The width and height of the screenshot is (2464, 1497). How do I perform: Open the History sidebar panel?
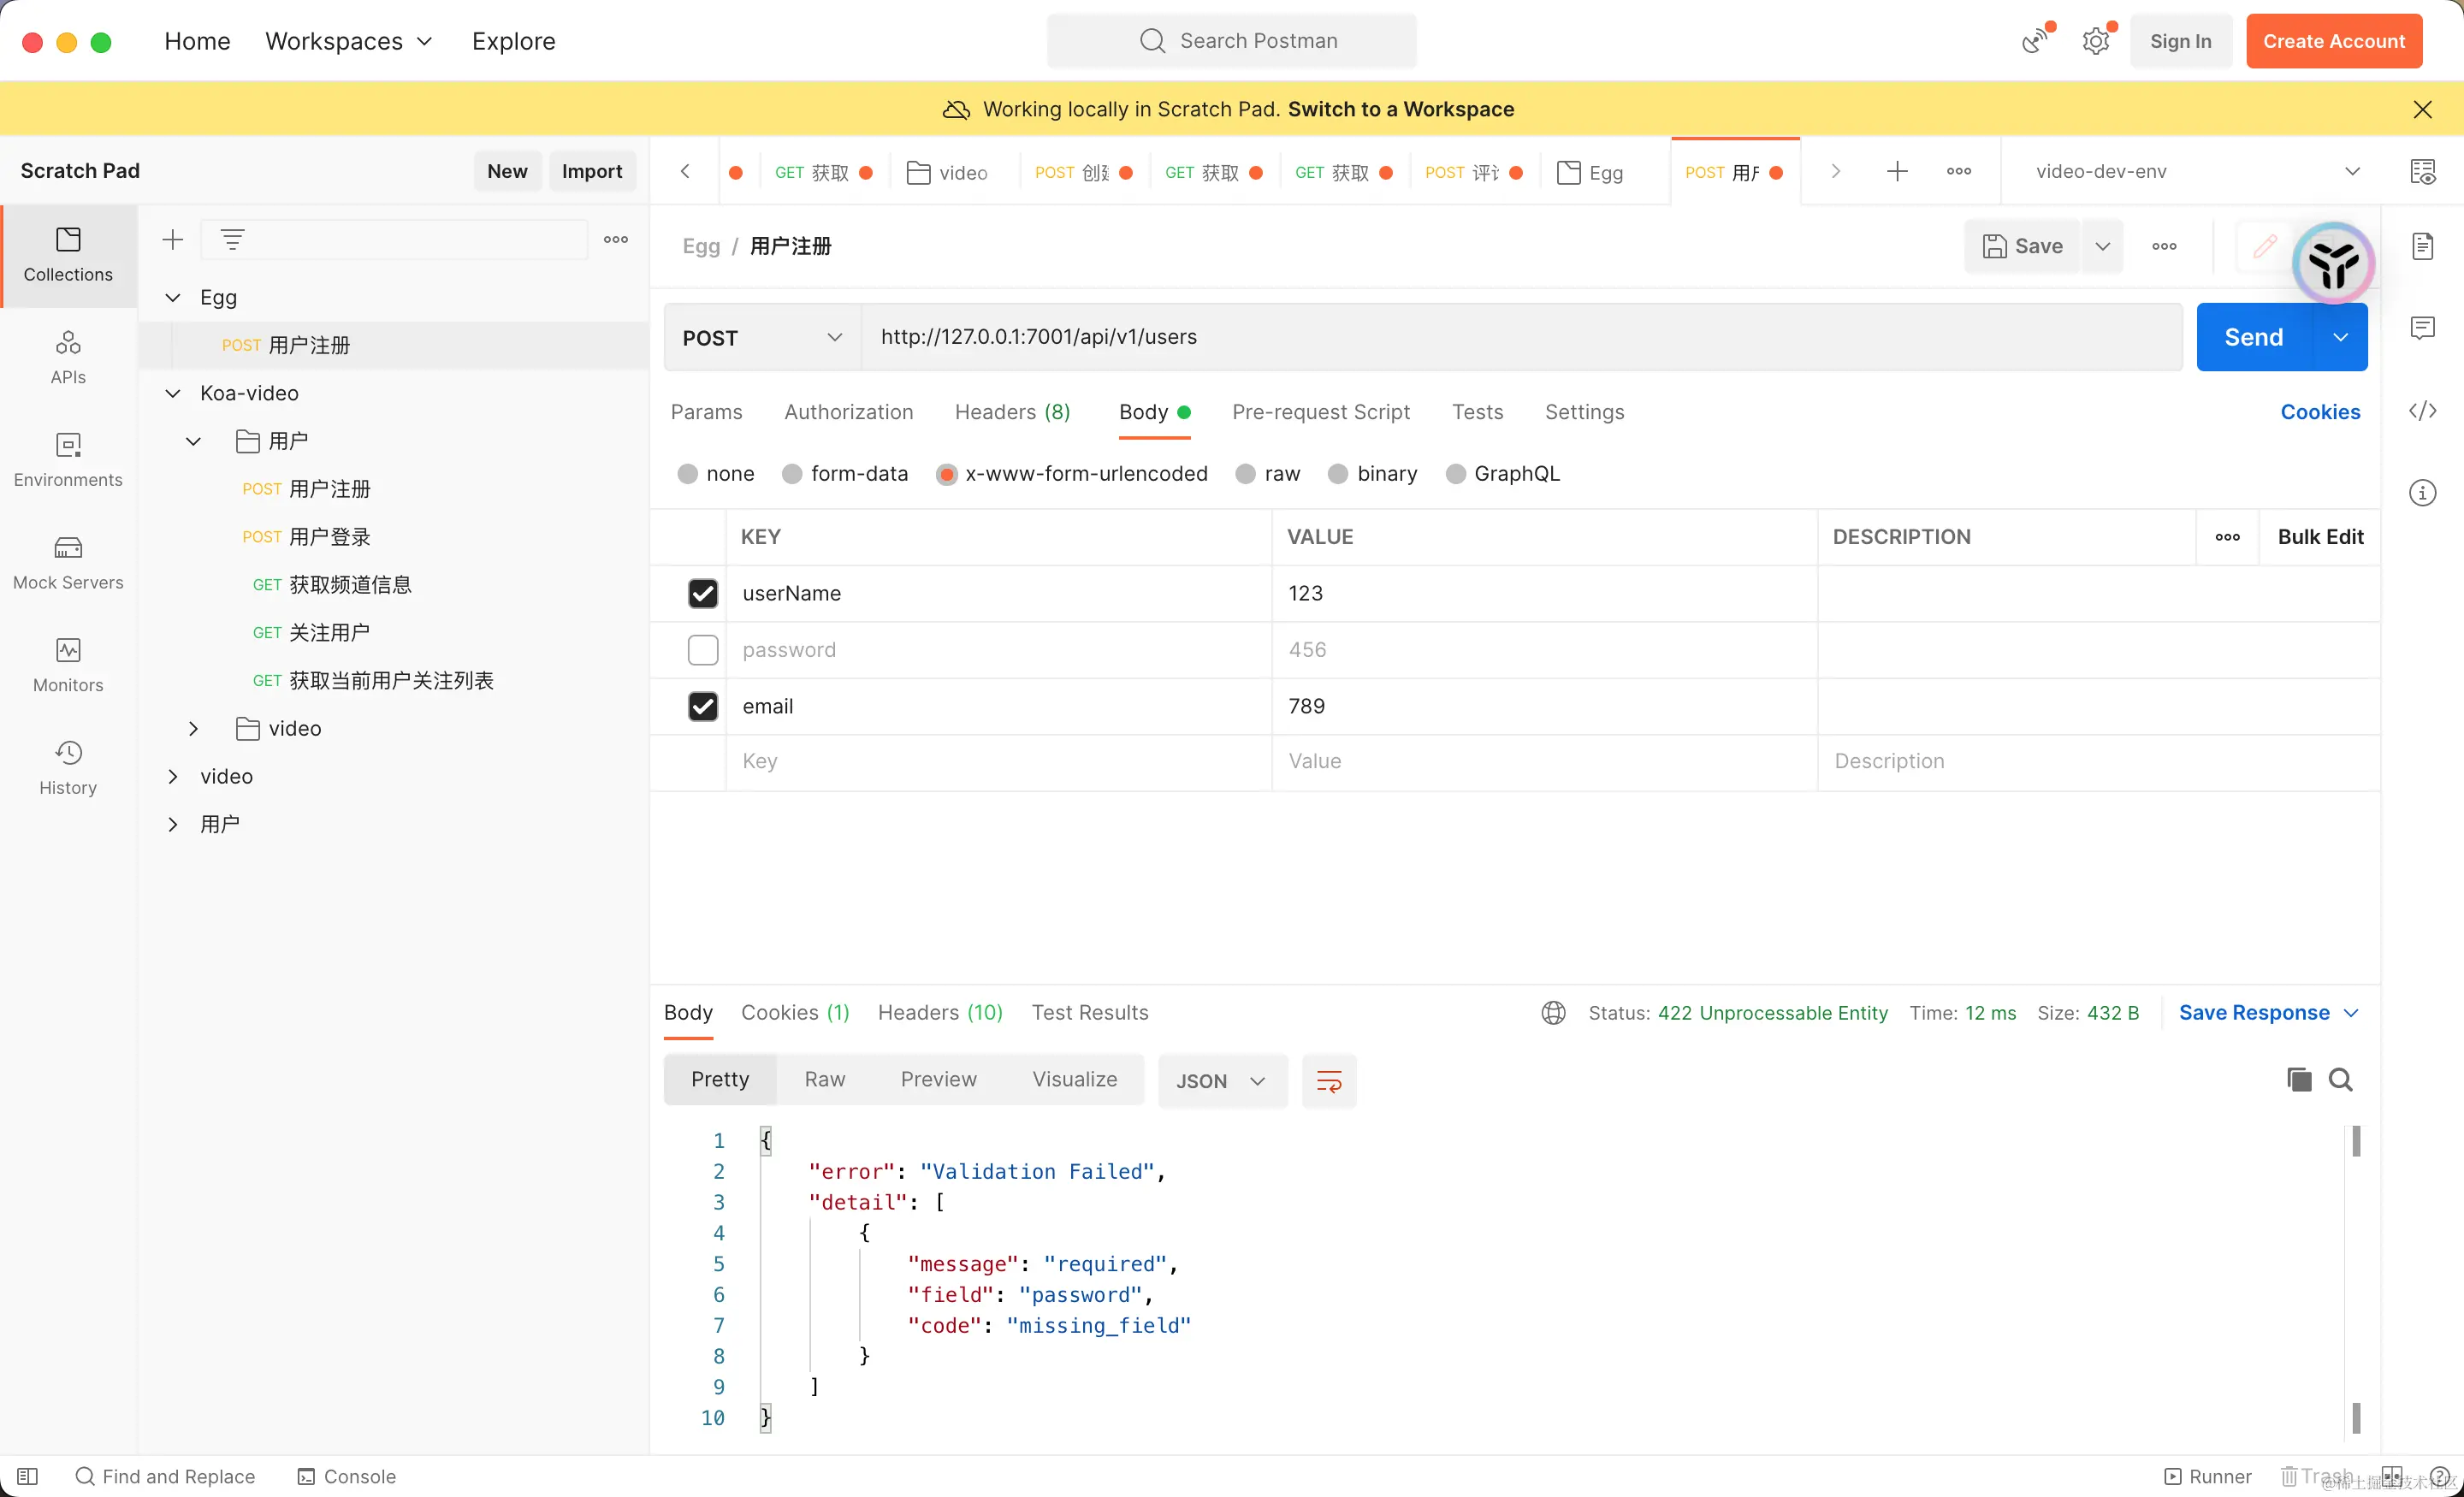click(x=68, y=768)
